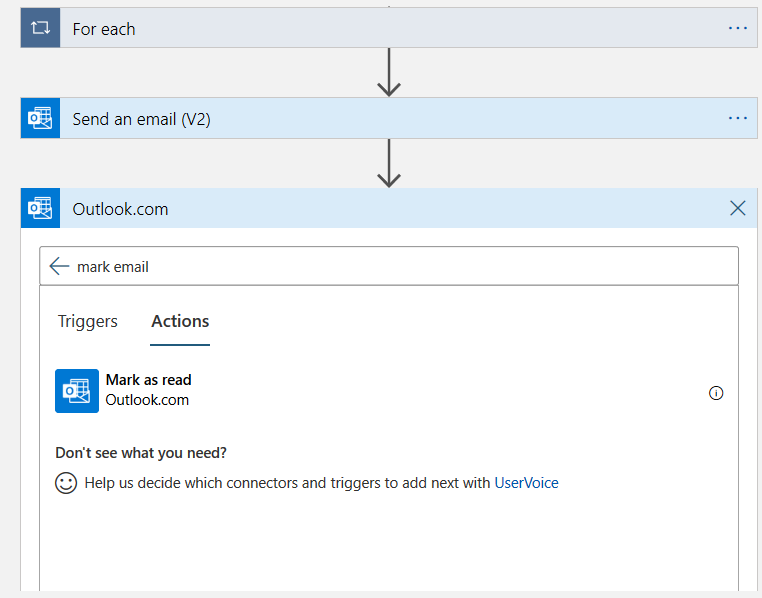Image resolution: width=762 pixels, height=598 pixels.
Task: Show info for the Mark as read action
Action: [716, 393]
